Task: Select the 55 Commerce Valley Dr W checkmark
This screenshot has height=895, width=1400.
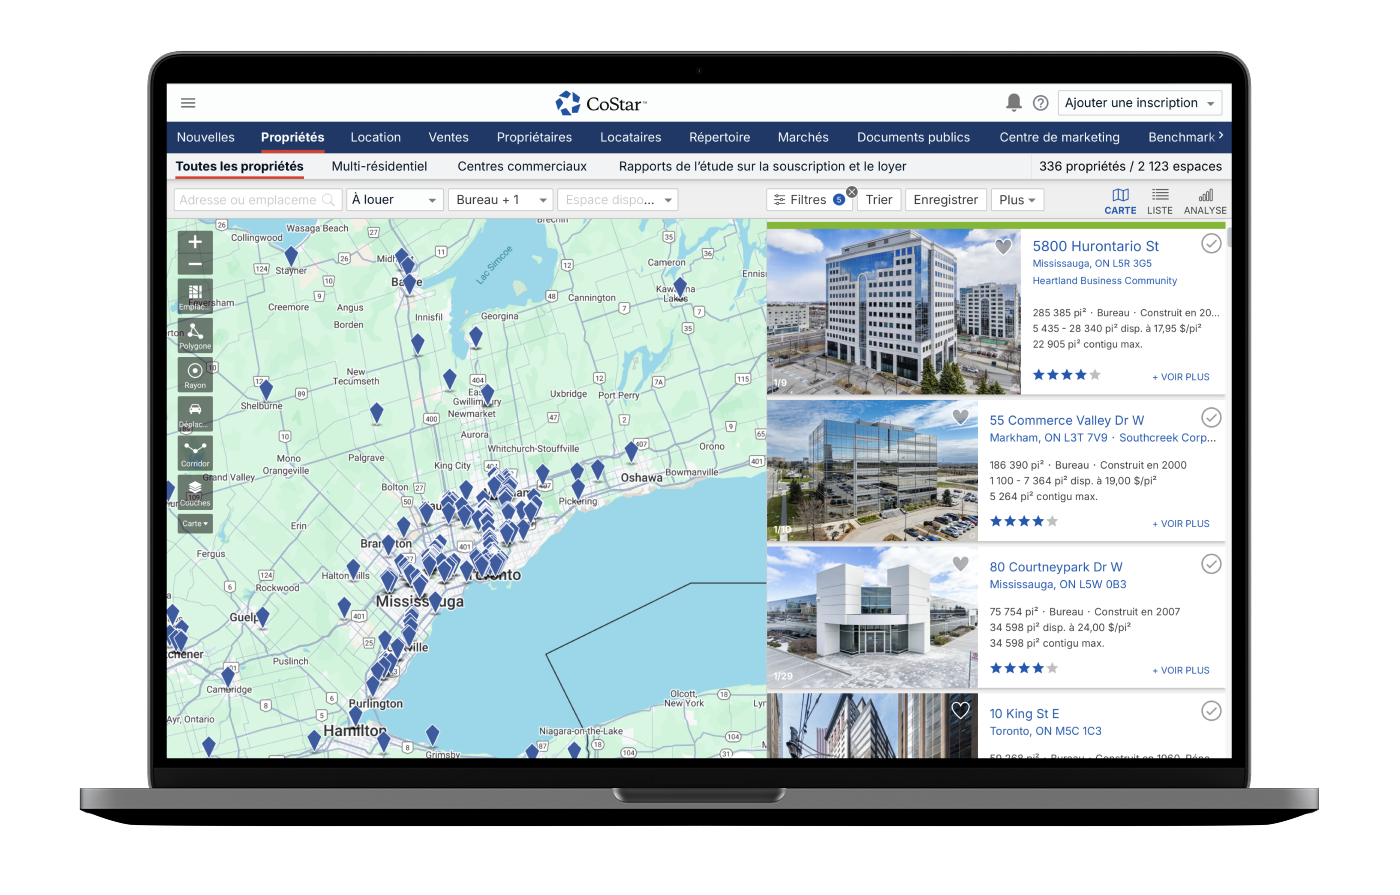Action: (1211, 417)
